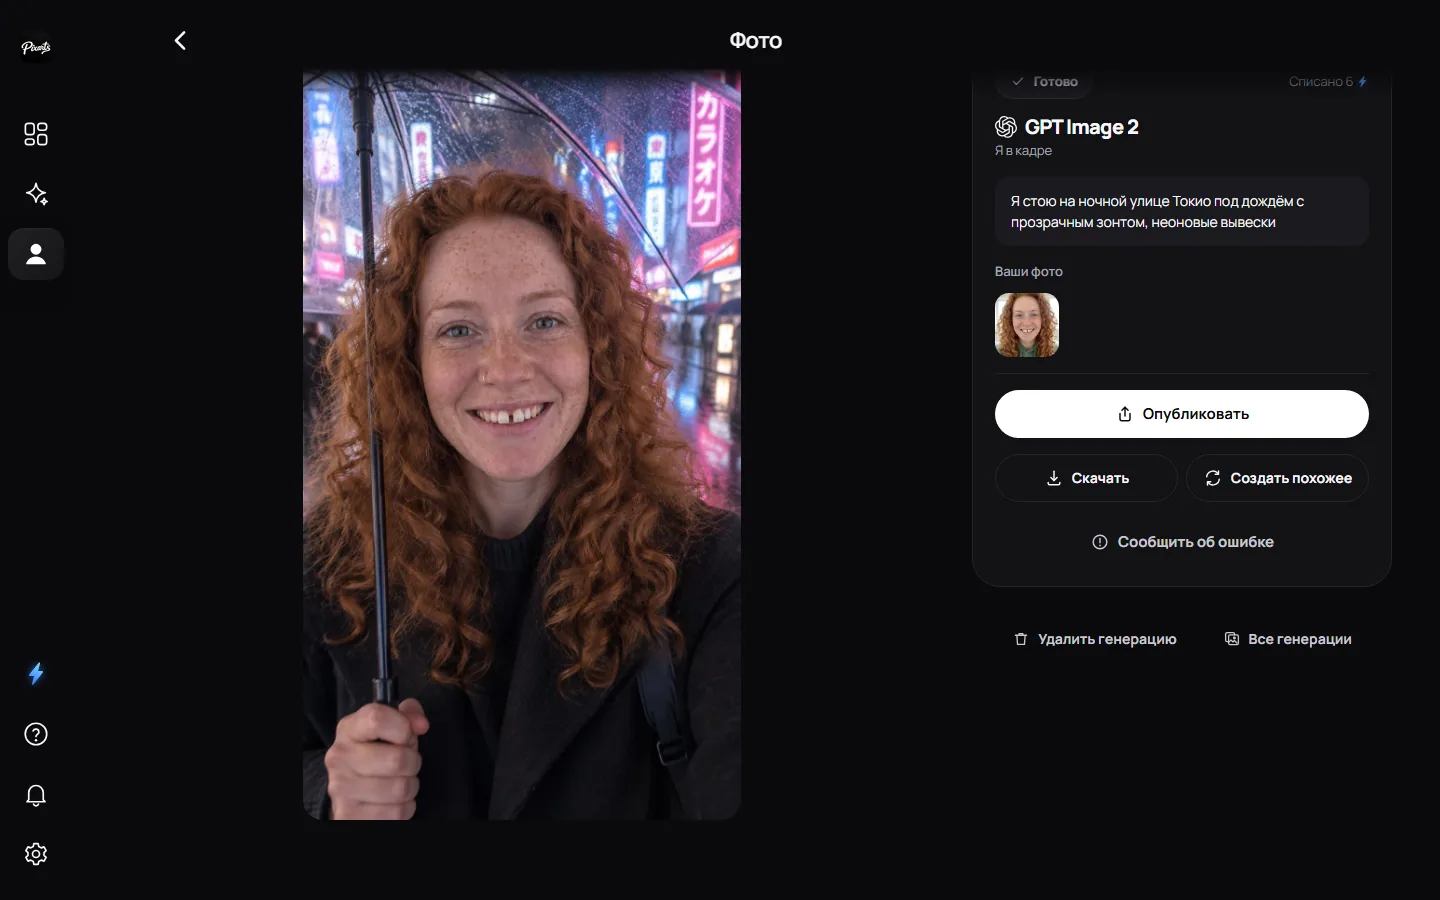Open the person profile sidebar icon

(x=36, y=254)
